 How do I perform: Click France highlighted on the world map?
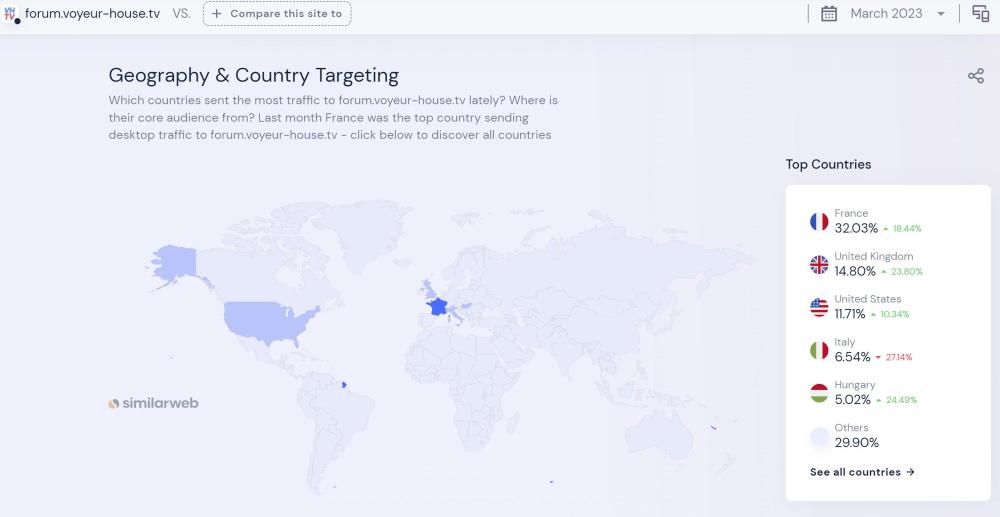coord(437,306)
